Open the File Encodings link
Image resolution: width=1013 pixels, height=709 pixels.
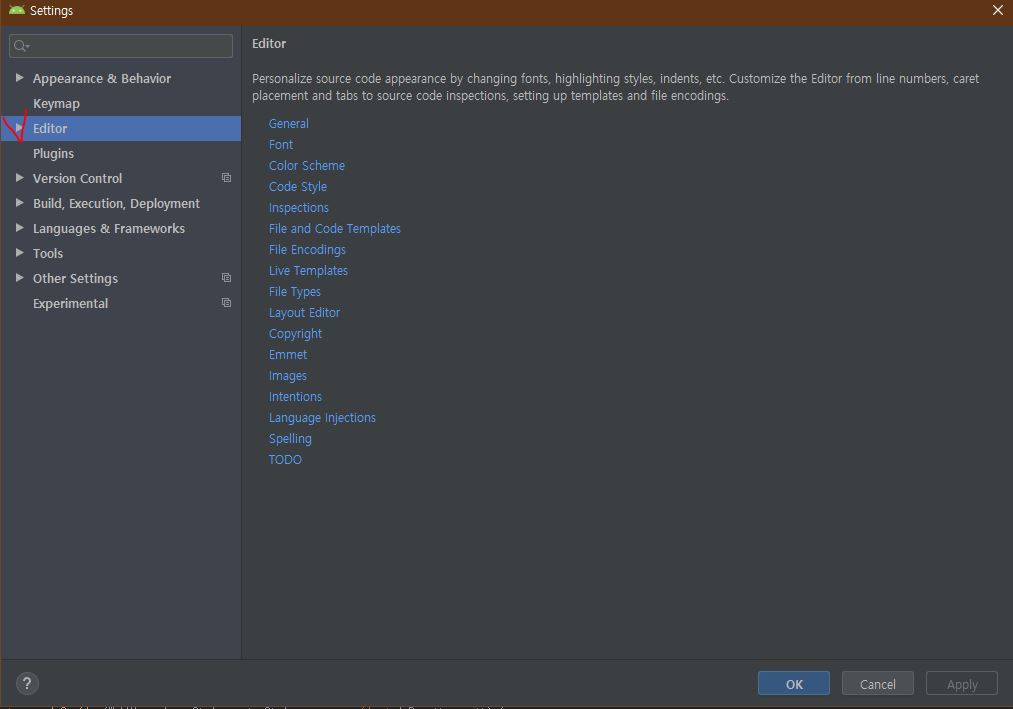pyautogui.click(x=308, y=249)
